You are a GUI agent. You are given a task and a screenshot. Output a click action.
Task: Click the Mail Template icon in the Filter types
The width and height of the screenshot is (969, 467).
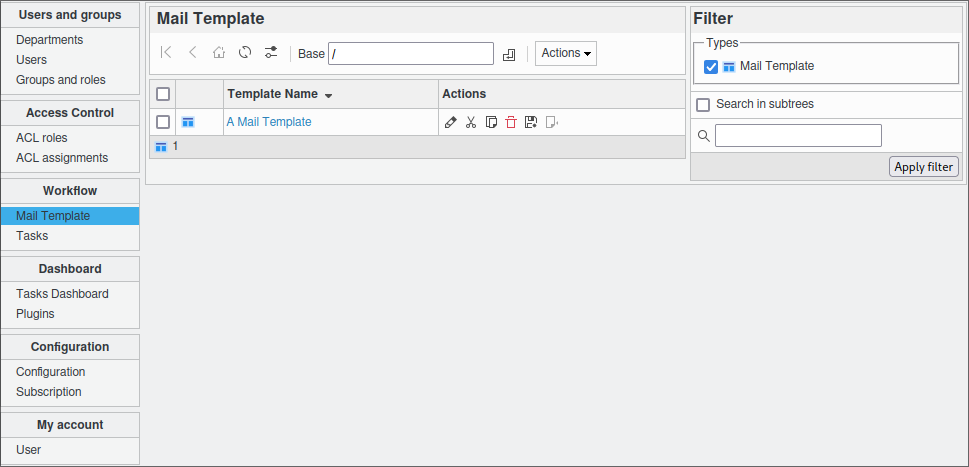click(729, 67)
